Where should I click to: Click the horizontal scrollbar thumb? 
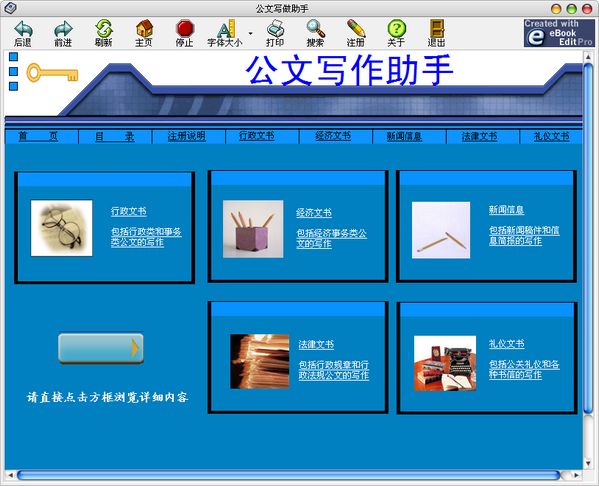tap(288, 475)
